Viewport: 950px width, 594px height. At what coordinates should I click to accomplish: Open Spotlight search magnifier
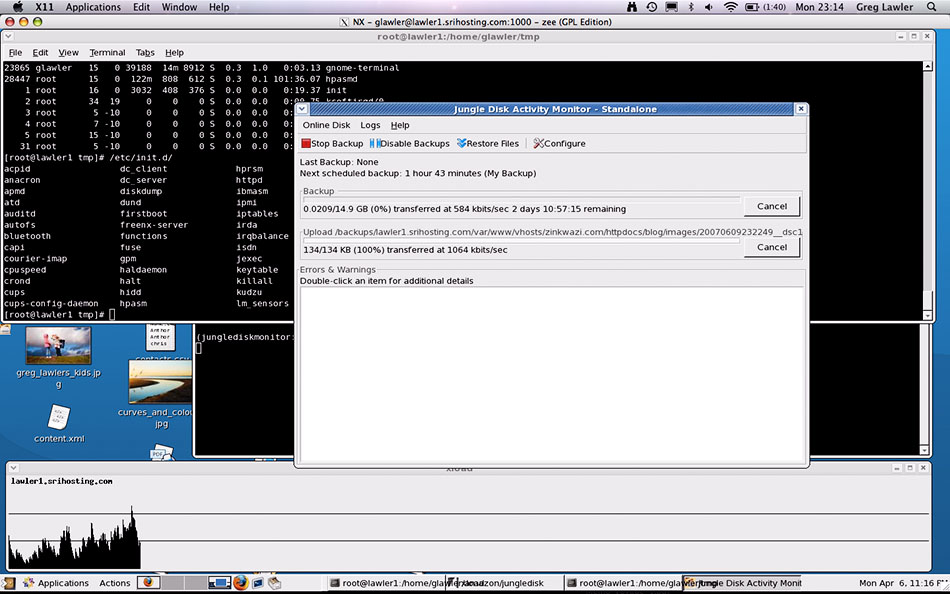click(x=932, y=7)
